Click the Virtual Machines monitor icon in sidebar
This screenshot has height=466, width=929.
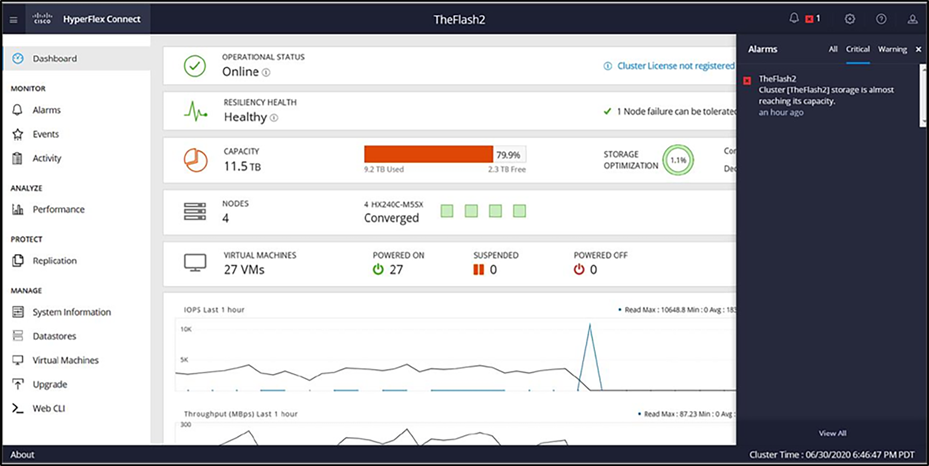coord(18,360)
